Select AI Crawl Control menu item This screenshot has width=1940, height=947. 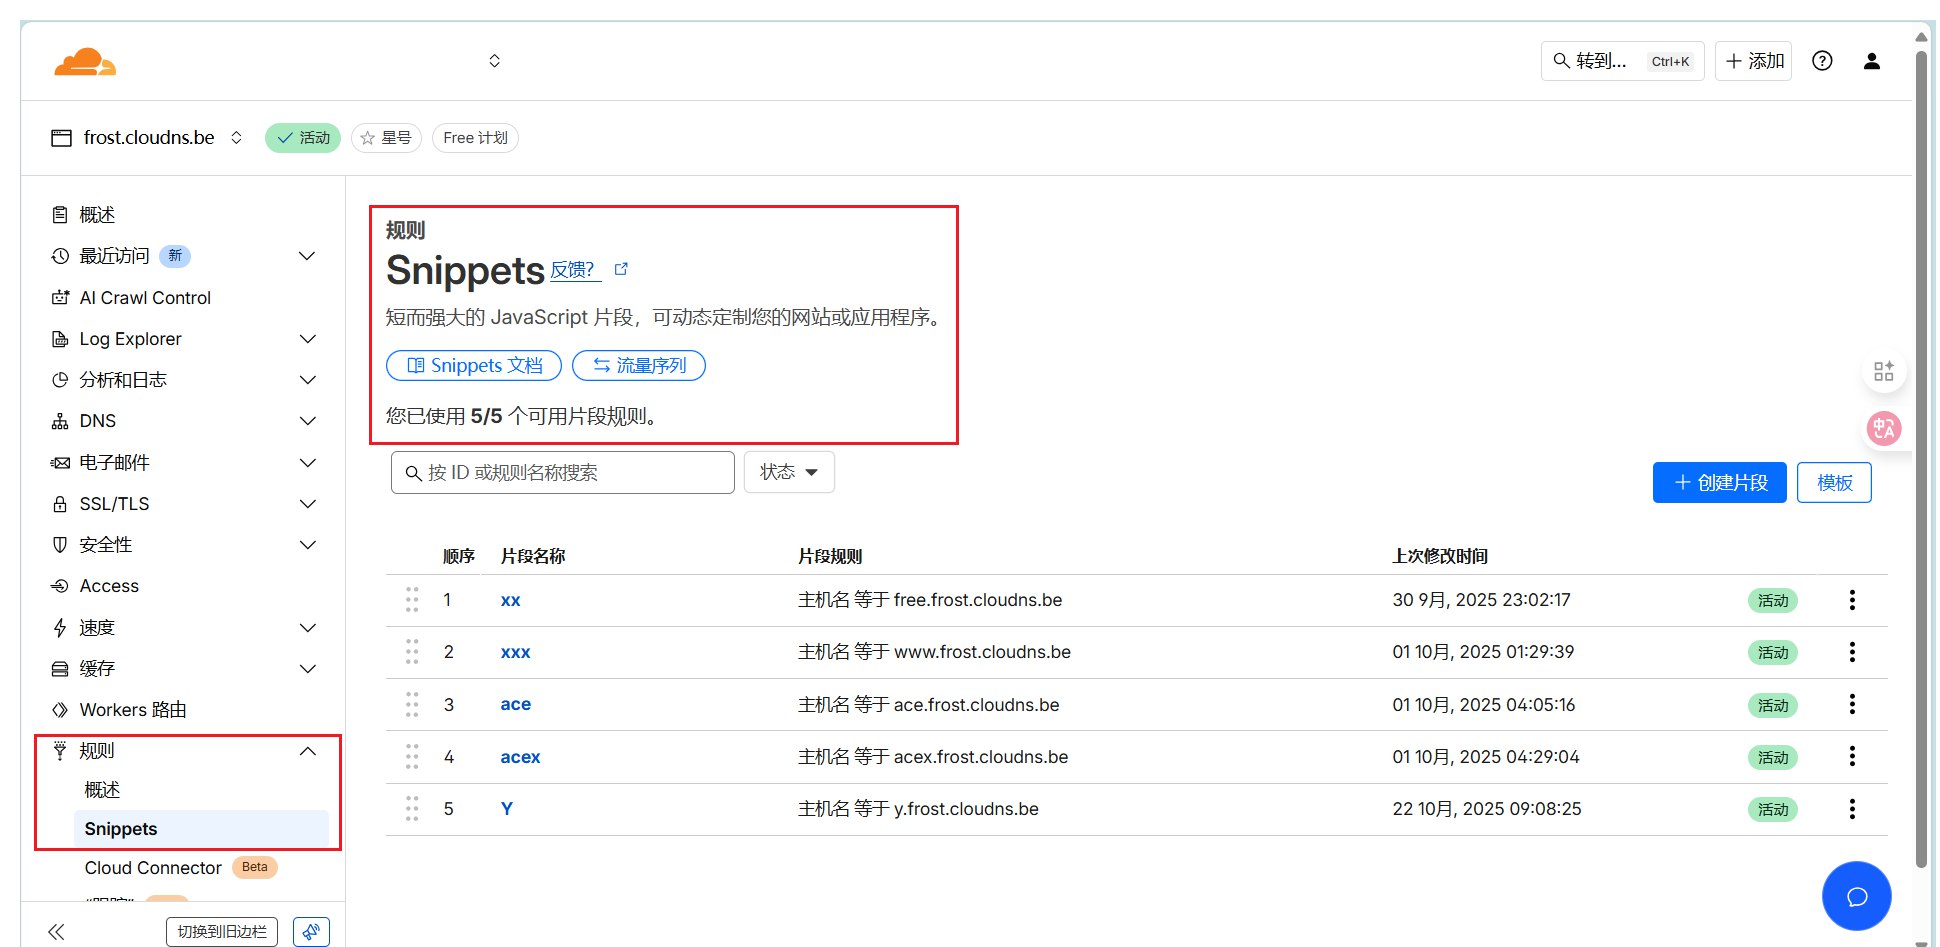pyautogui.click(x=145, y=298)
